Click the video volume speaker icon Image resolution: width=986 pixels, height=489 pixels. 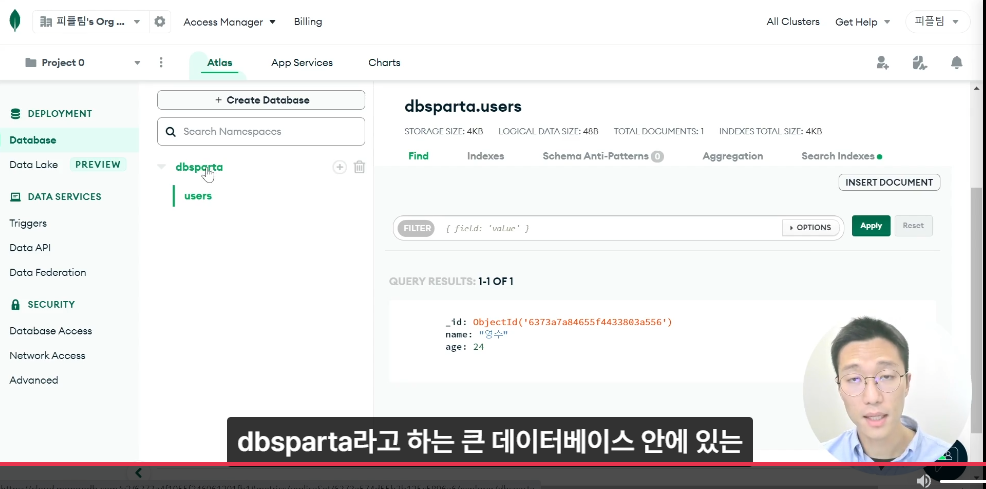924,481
